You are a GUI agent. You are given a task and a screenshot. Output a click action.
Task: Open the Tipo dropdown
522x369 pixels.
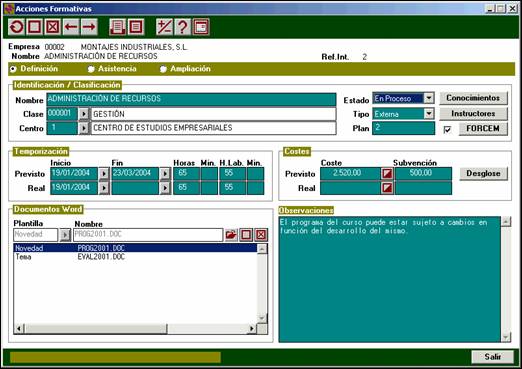coord(429,114)
